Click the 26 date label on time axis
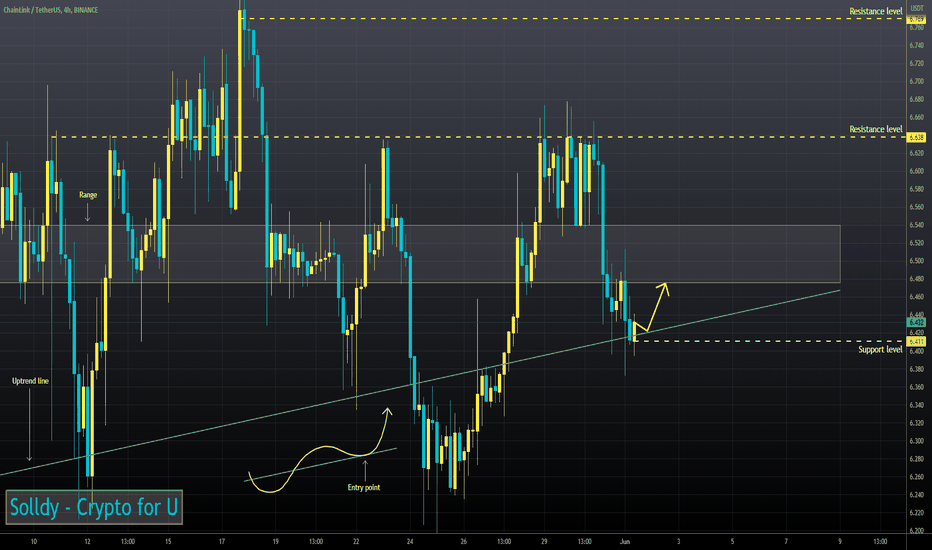932x550 pixels. point(464,542)
